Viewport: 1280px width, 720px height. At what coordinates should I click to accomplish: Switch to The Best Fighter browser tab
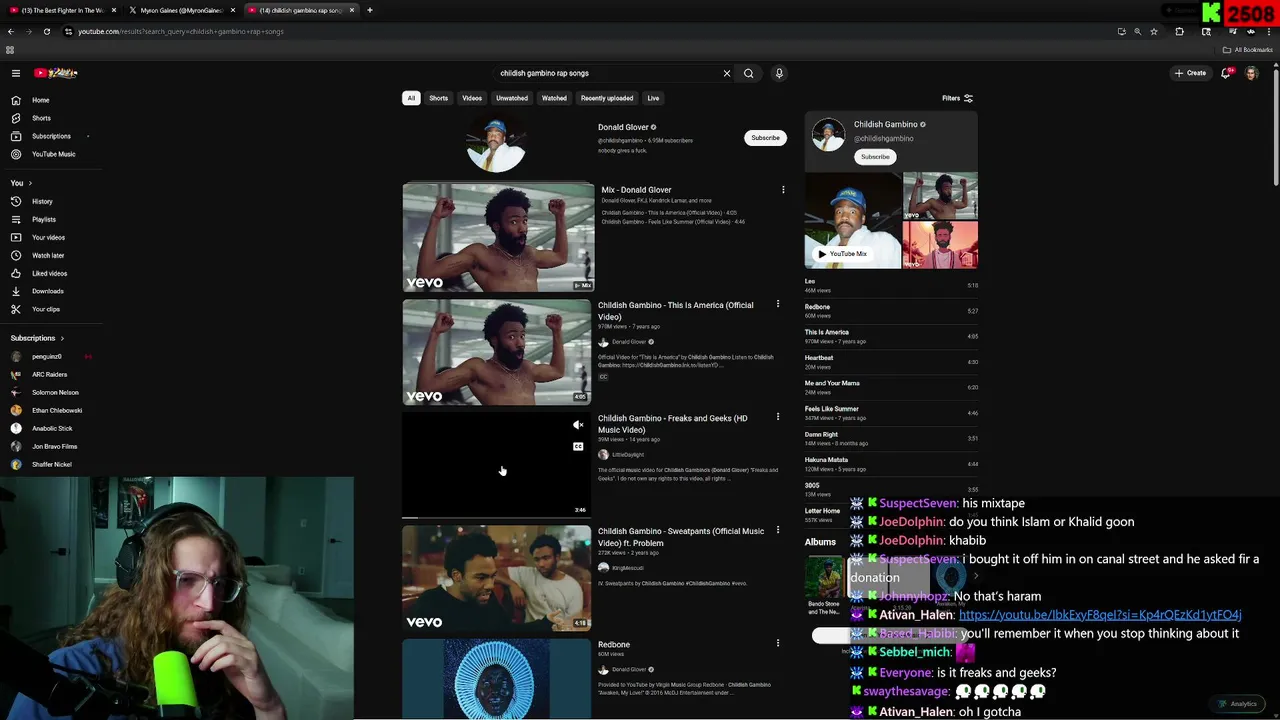[x=62, y=10]
